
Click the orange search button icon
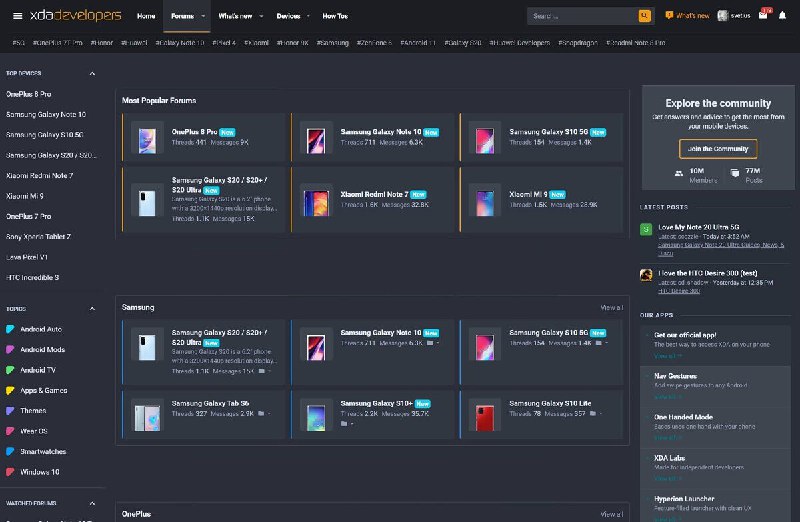[644, 16]
